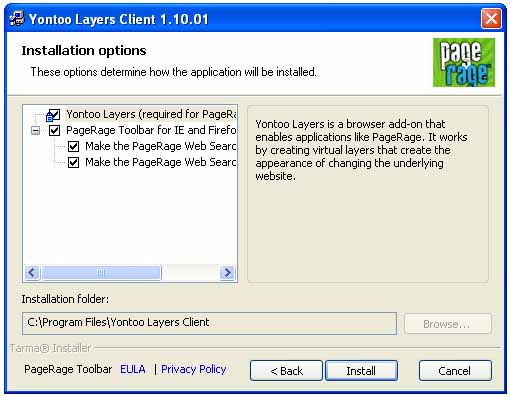Click the Tarma Installer label

pyautogui.click(x=50, y=348)
